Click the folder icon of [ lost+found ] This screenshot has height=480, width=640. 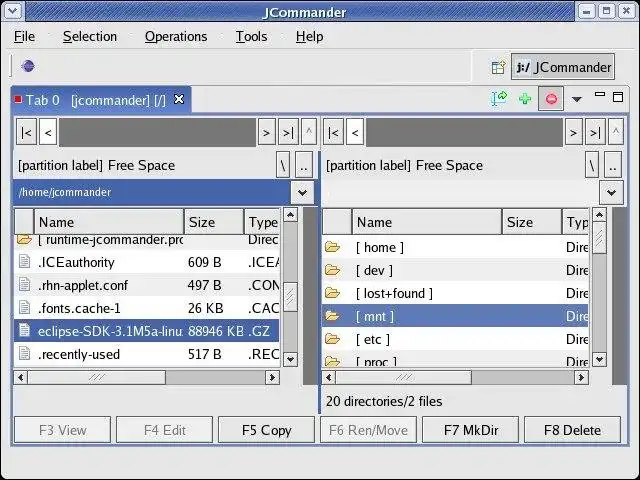click(333, 293)
